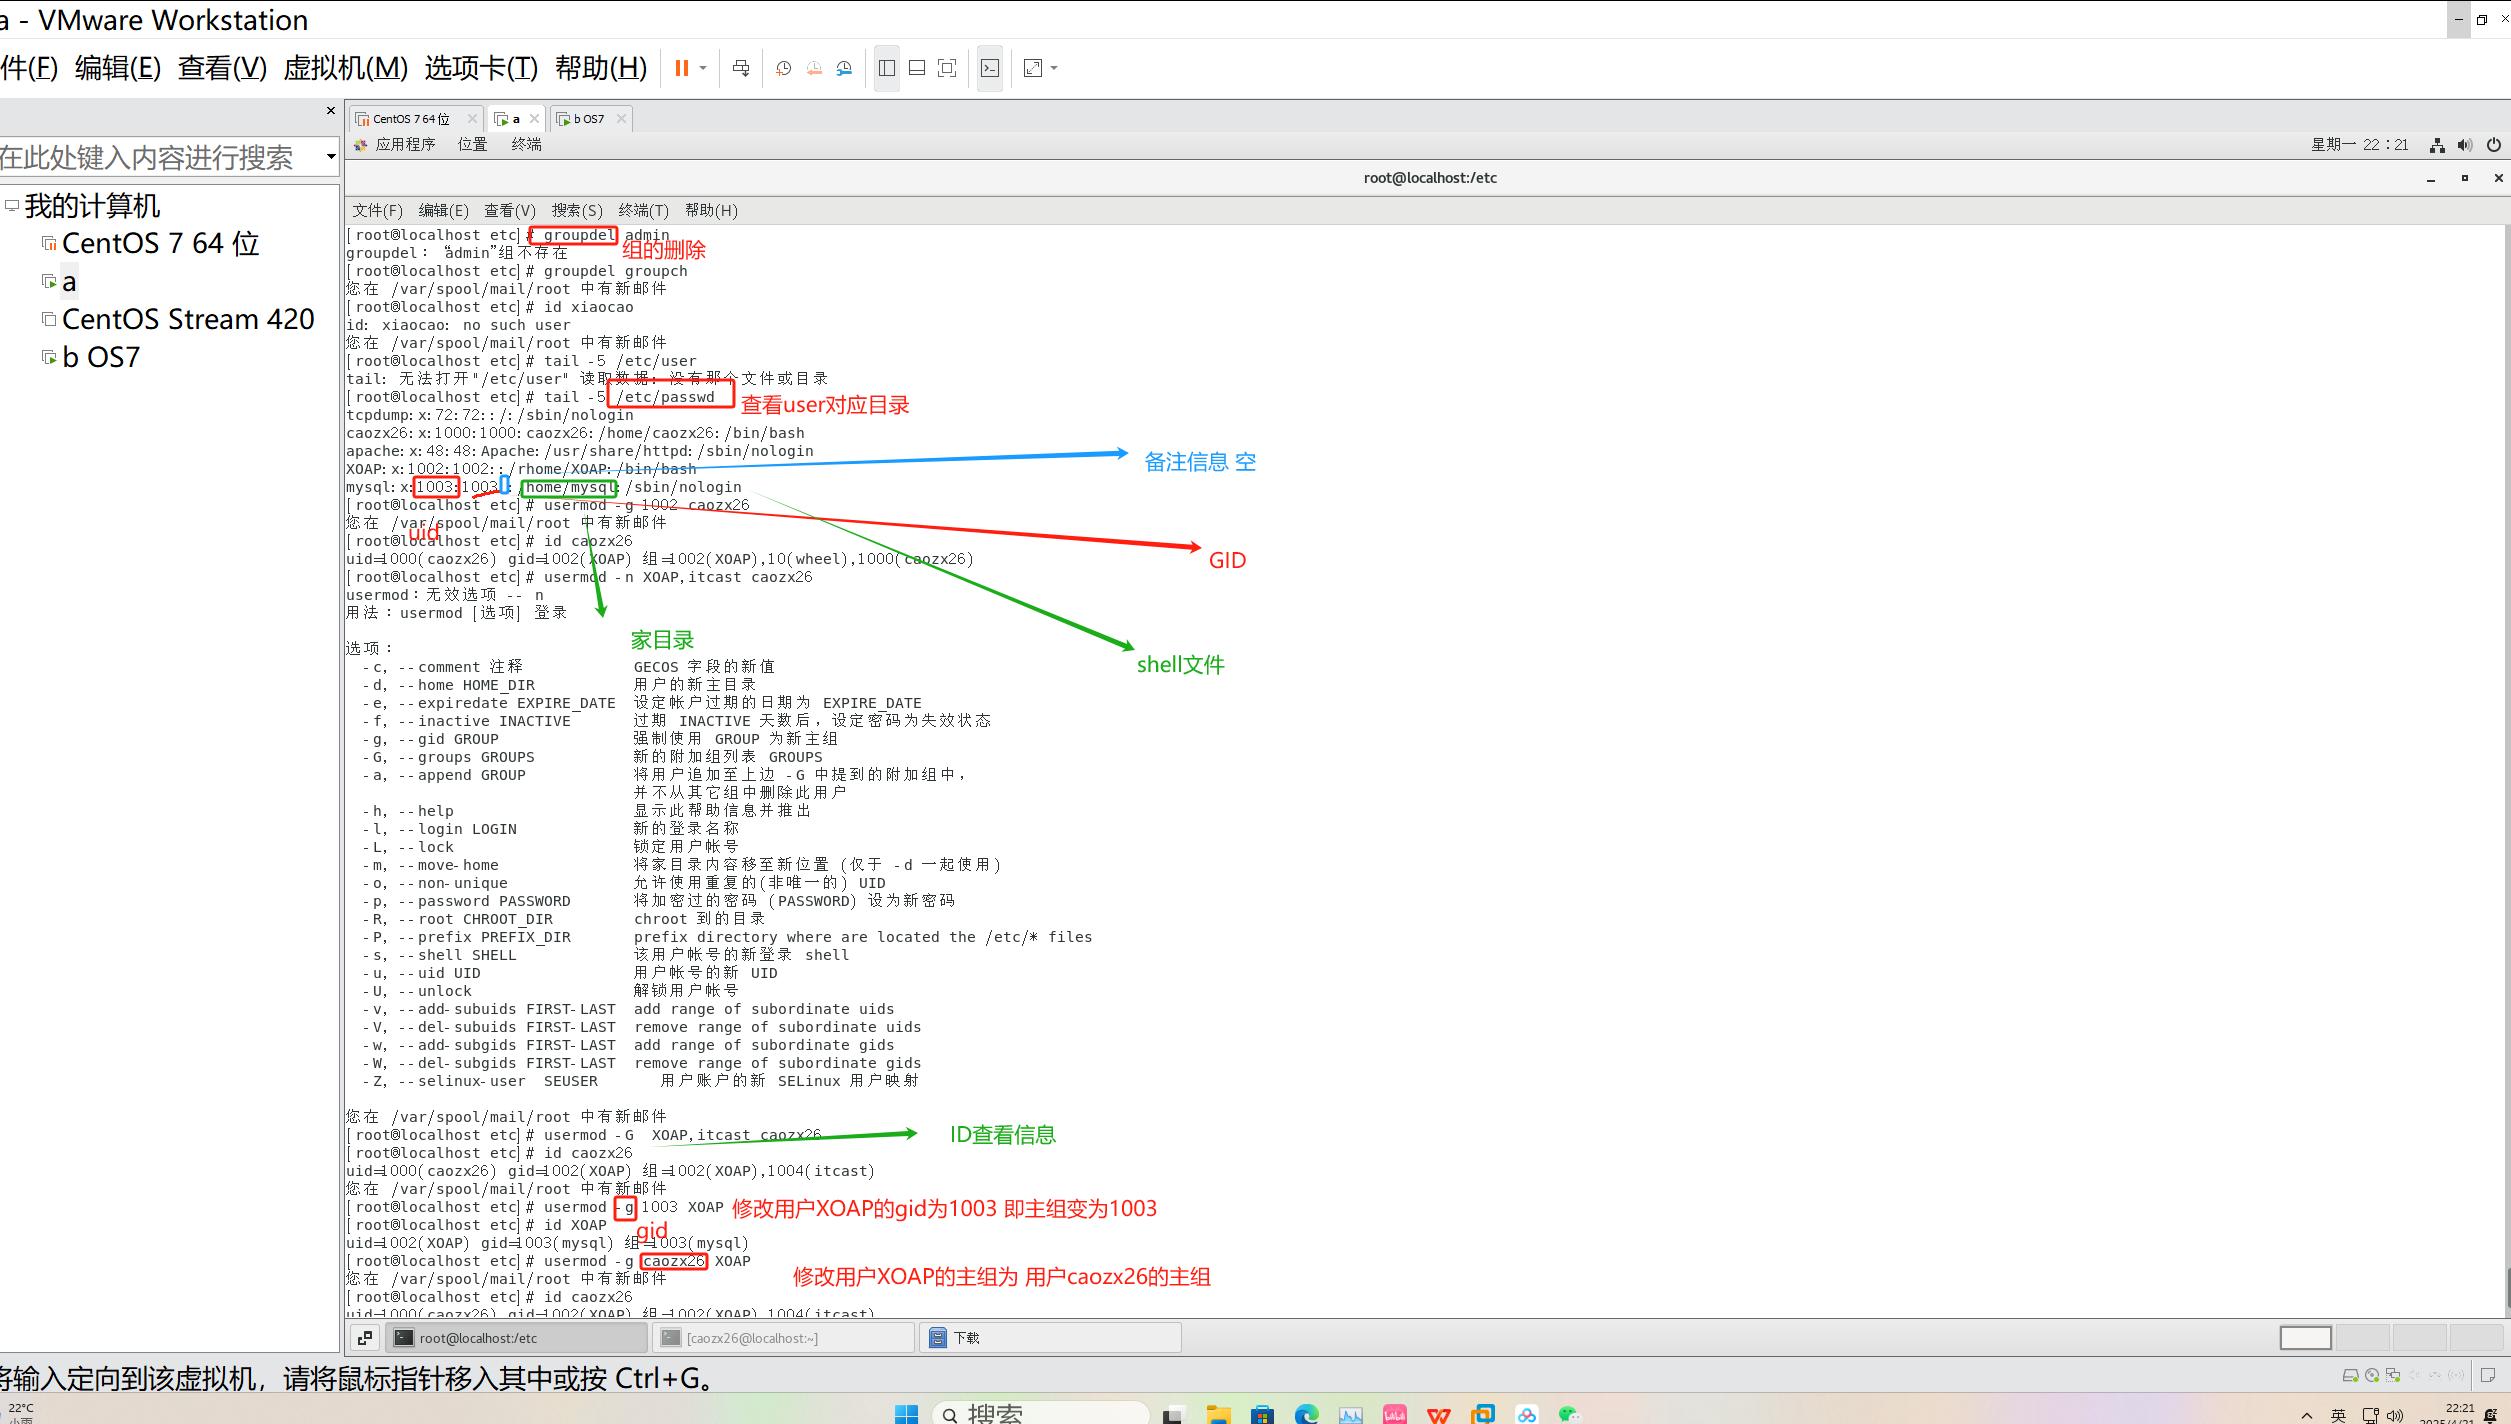Open the 应用程序 menu in guest panel
2511x1424 pixels.
[404, 145]
